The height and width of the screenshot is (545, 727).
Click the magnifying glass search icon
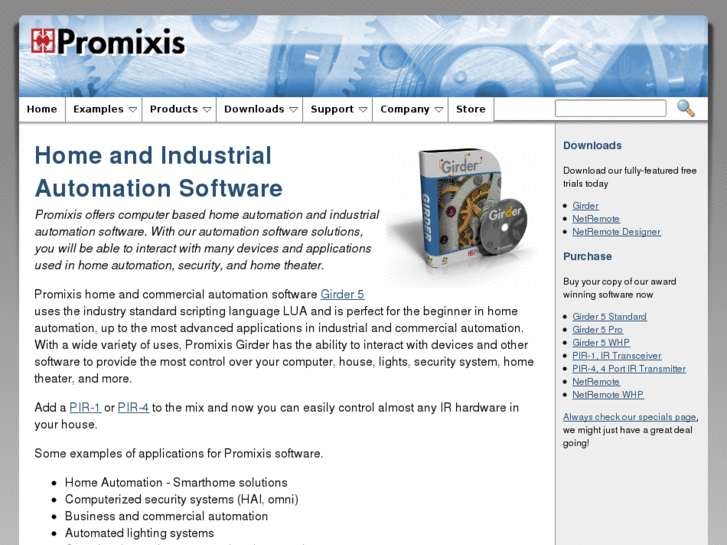pos(685,109)
